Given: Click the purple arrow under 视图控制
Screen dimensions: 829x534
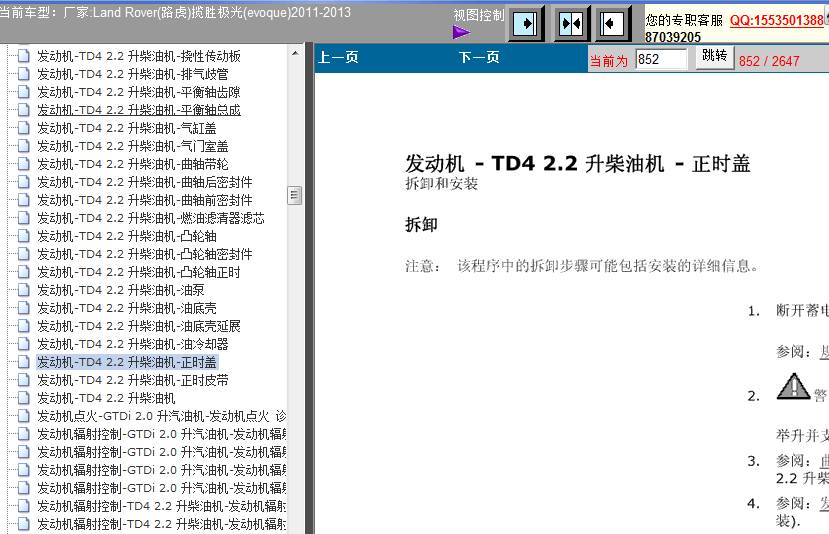Looking at the screenshot, I should (461, 32).
